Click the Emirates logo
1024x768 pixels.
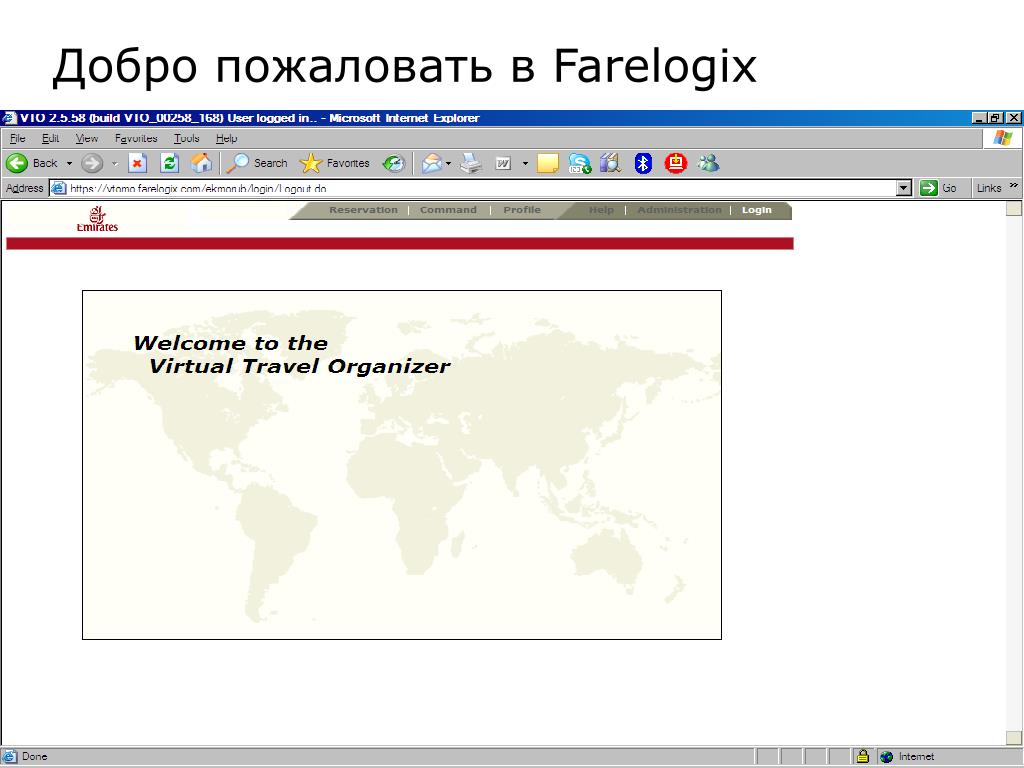click(x=97, y=219)
